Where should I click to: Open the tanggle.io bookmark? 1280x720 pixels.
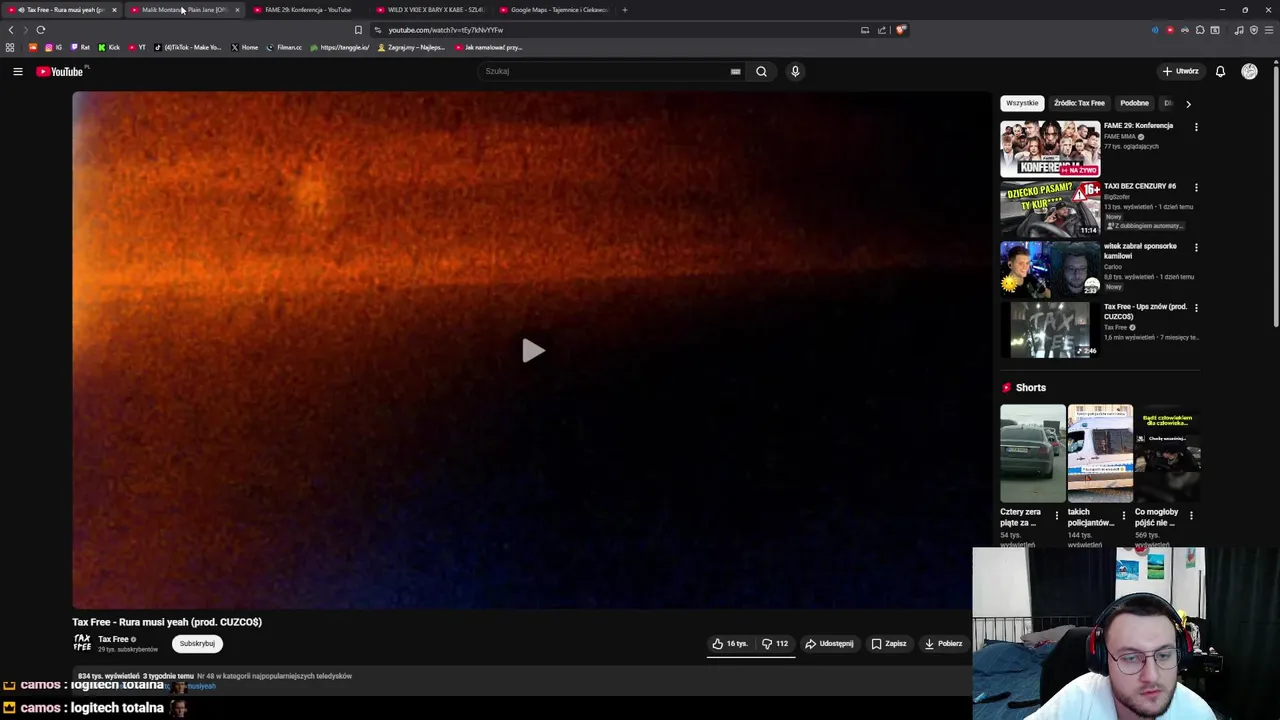[340, 47]
